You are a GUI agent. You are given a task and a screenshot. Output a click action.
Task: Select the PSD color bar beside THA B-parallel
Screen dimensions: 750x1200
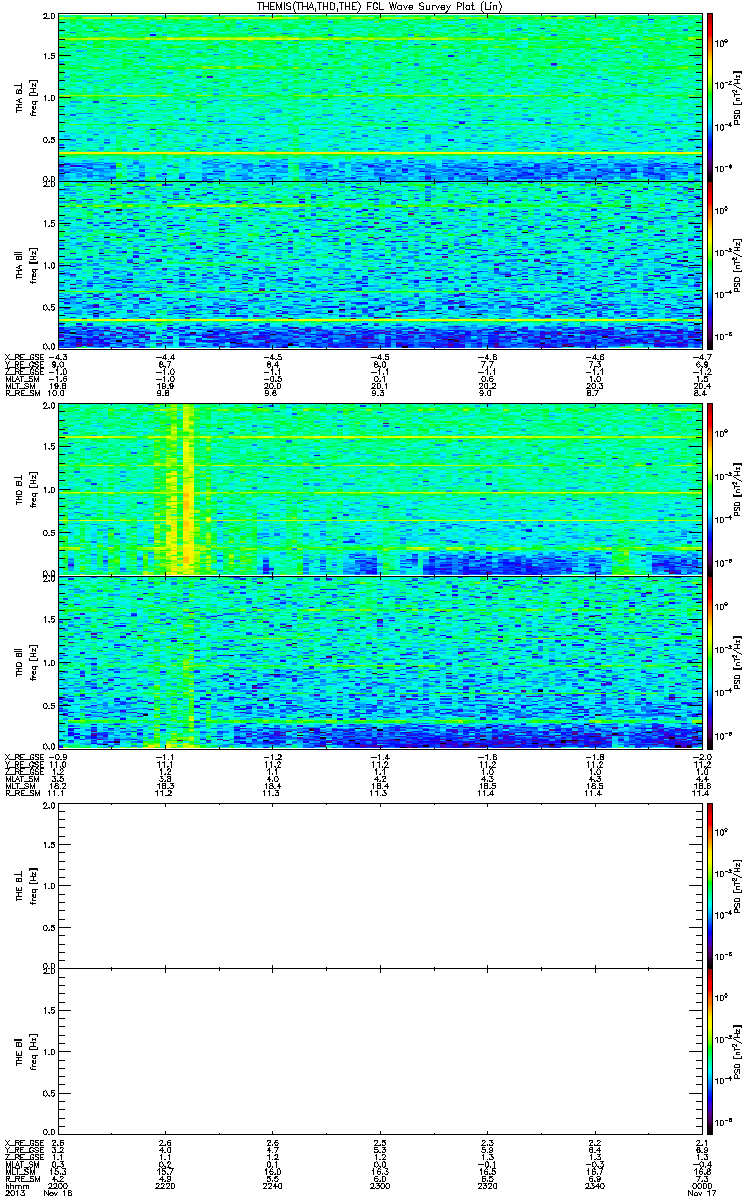tap(710, 264)
